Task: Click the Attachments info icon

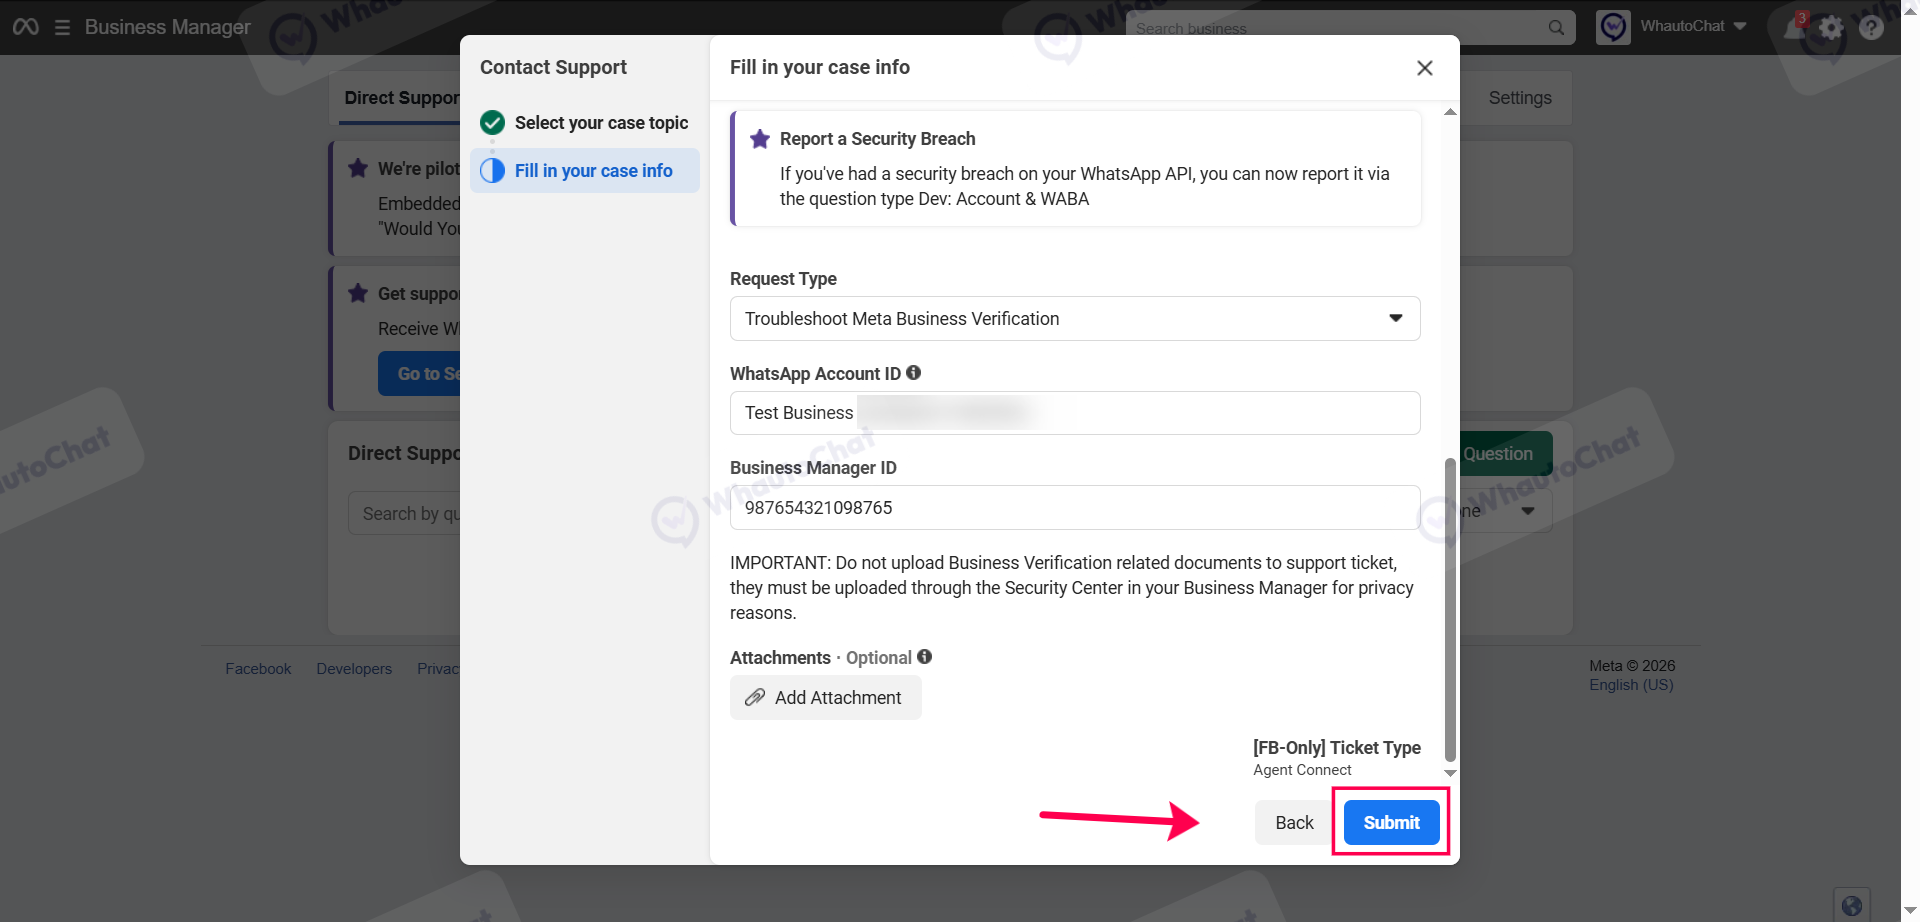Action: 924,657
